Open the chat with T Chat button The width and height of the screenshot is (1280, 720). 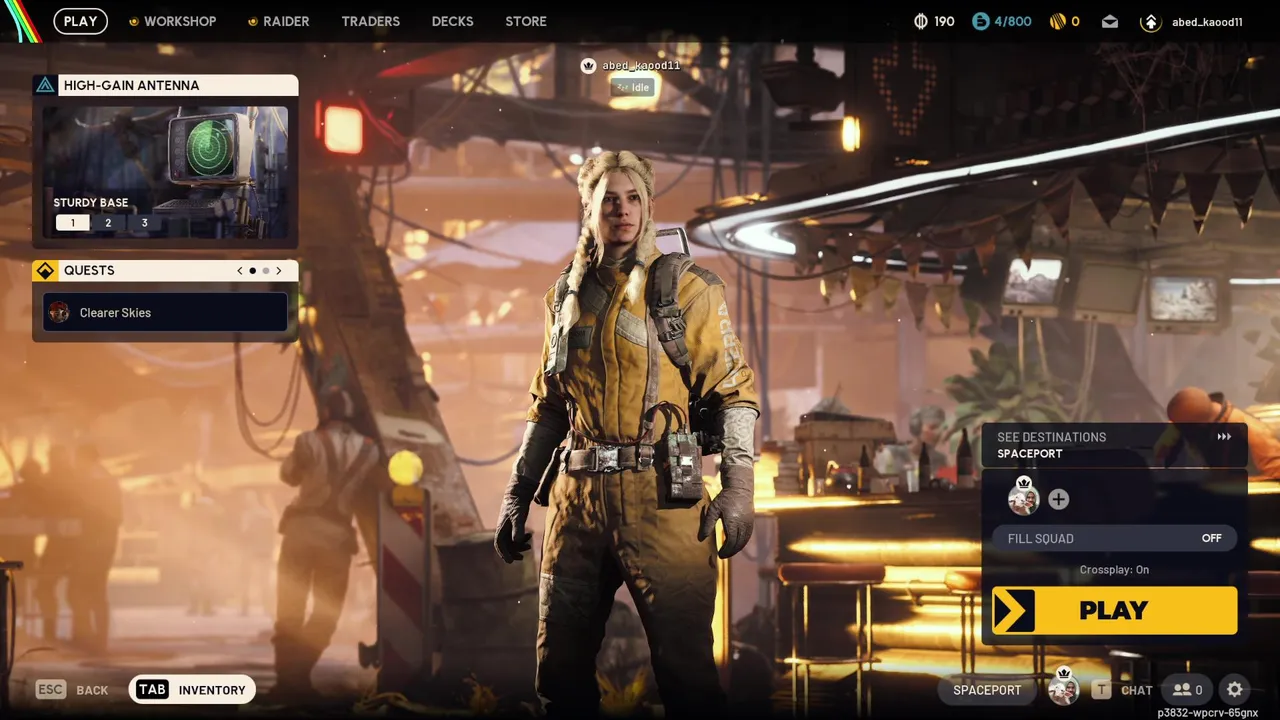tap(1123, 690)
